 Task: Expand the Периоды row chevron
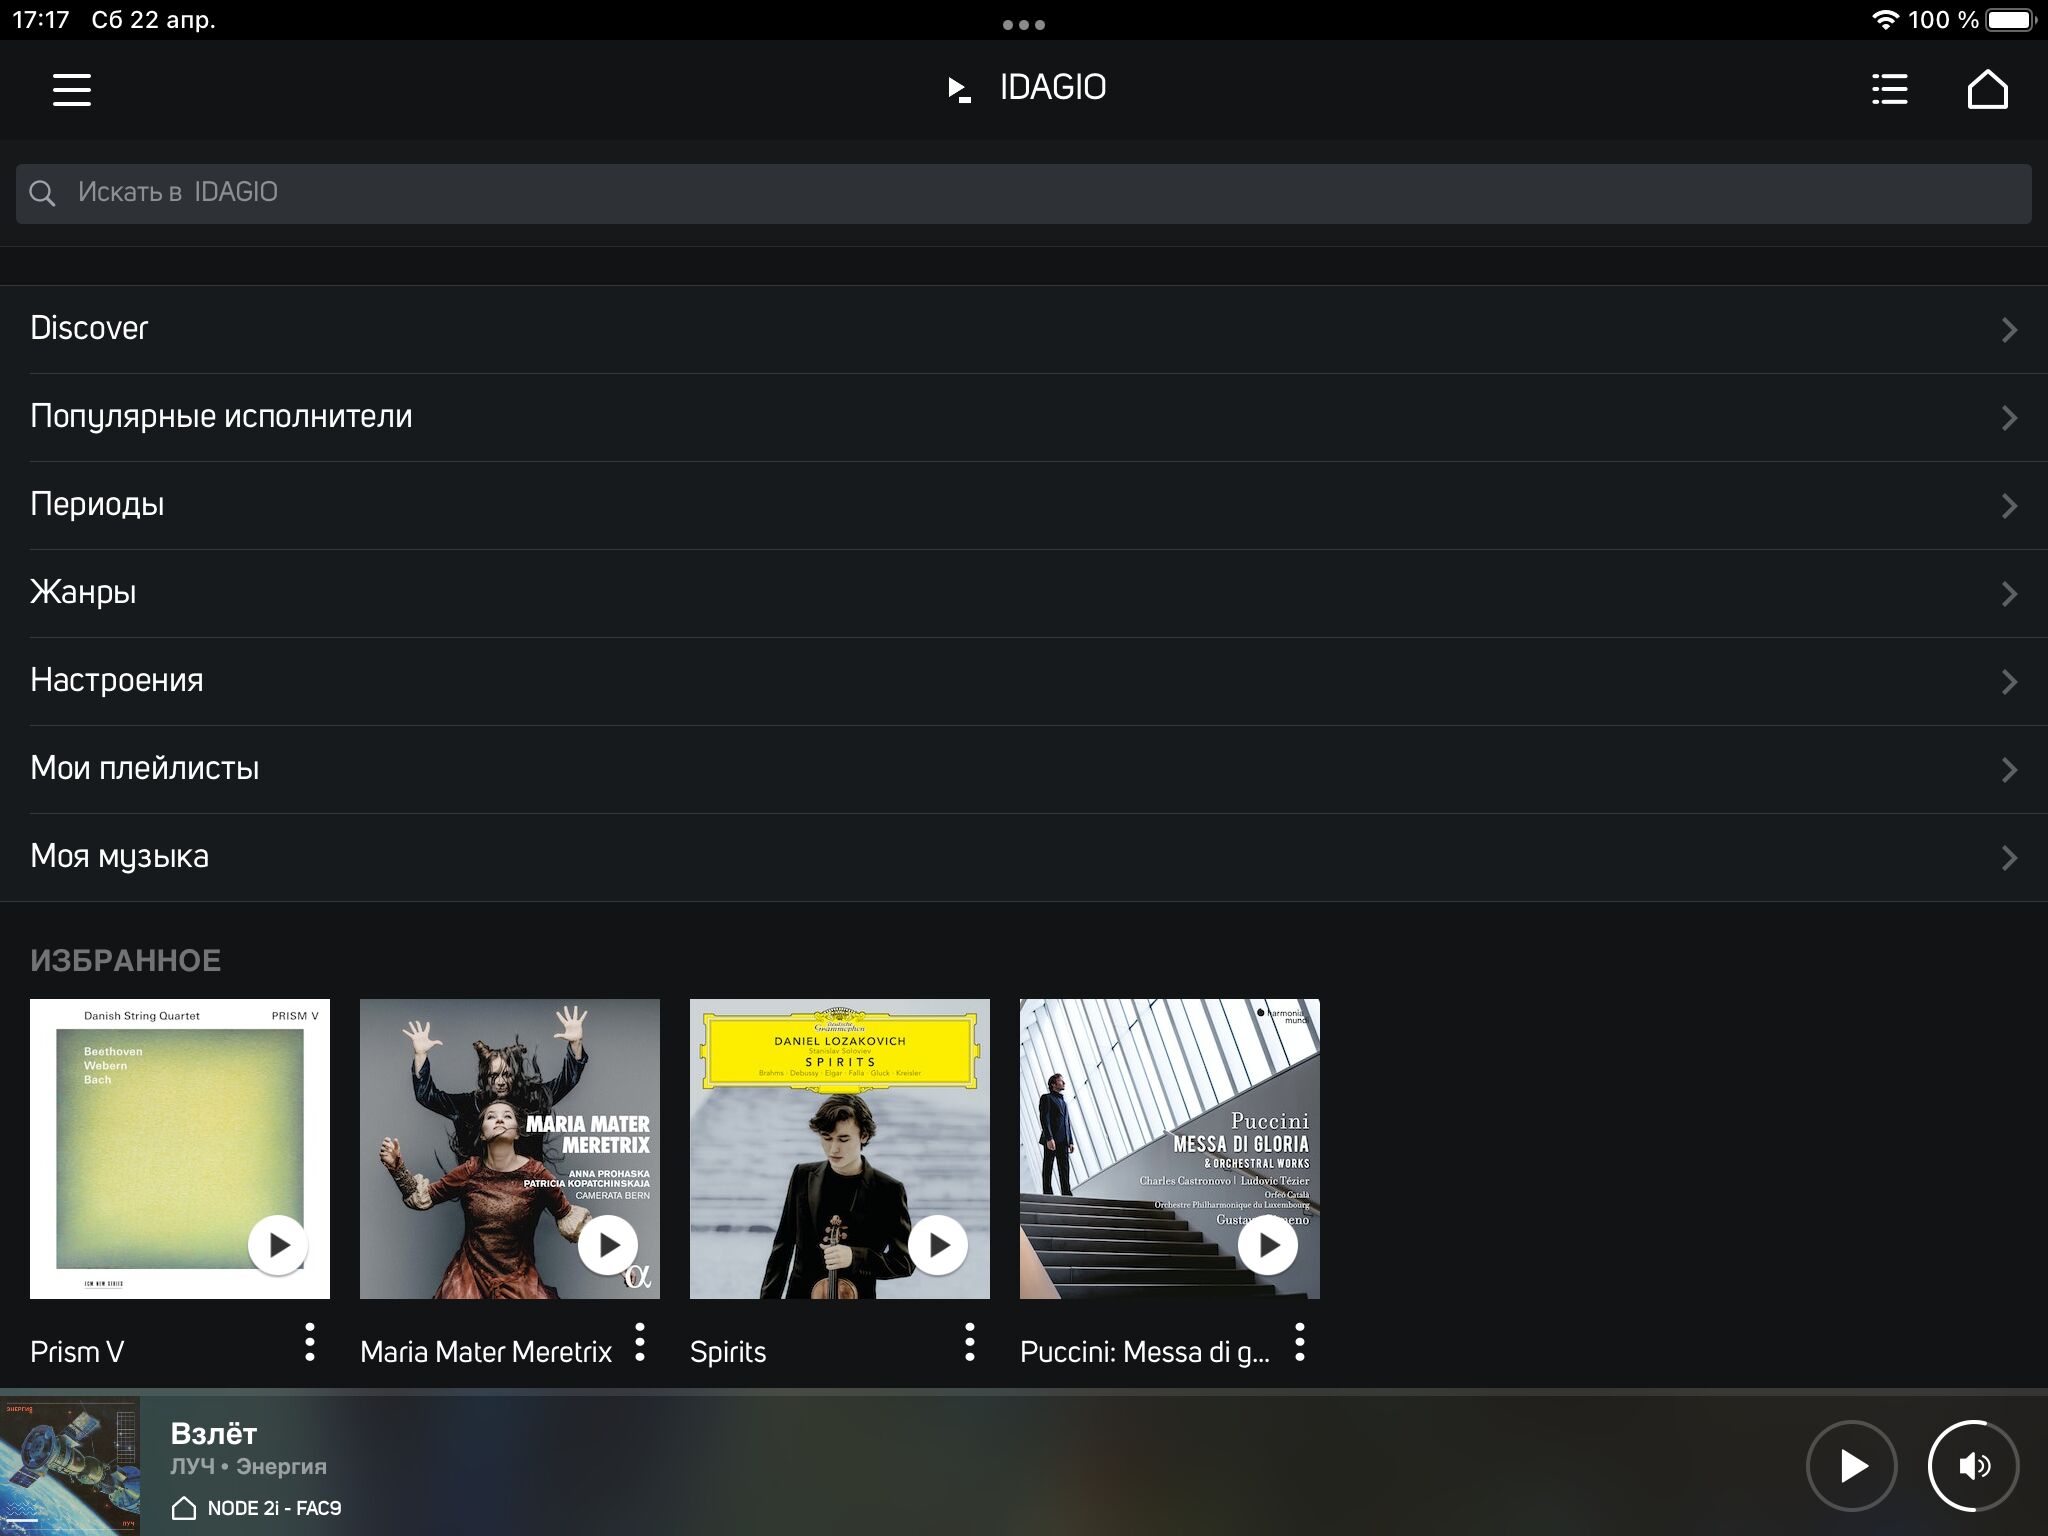click(x=2008, y=505)
